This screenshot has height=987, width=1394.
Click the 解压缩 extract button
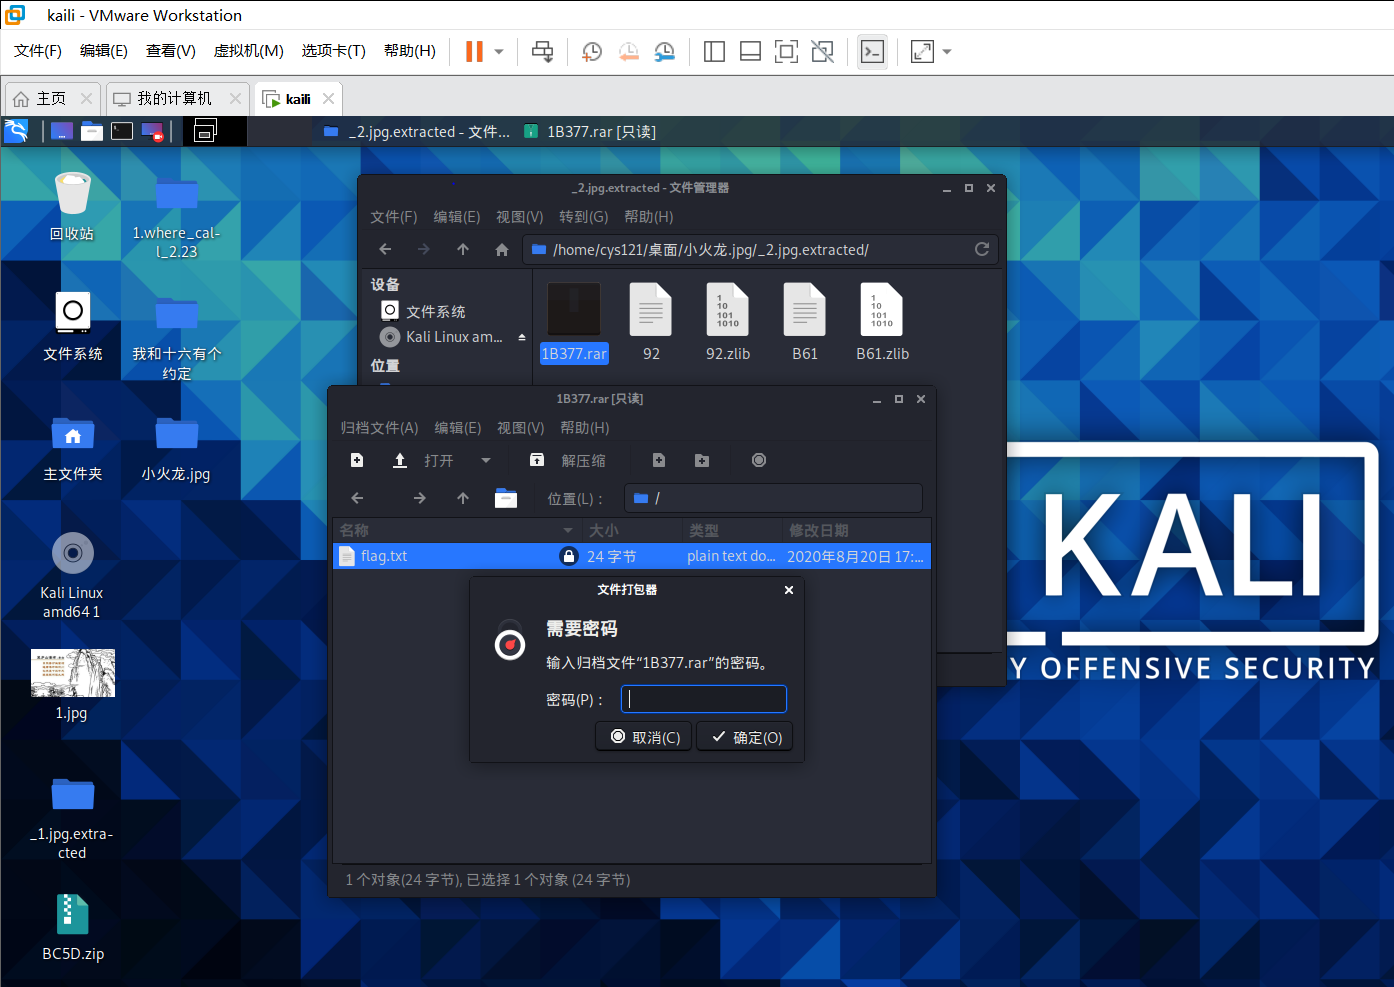click(568, 460)
